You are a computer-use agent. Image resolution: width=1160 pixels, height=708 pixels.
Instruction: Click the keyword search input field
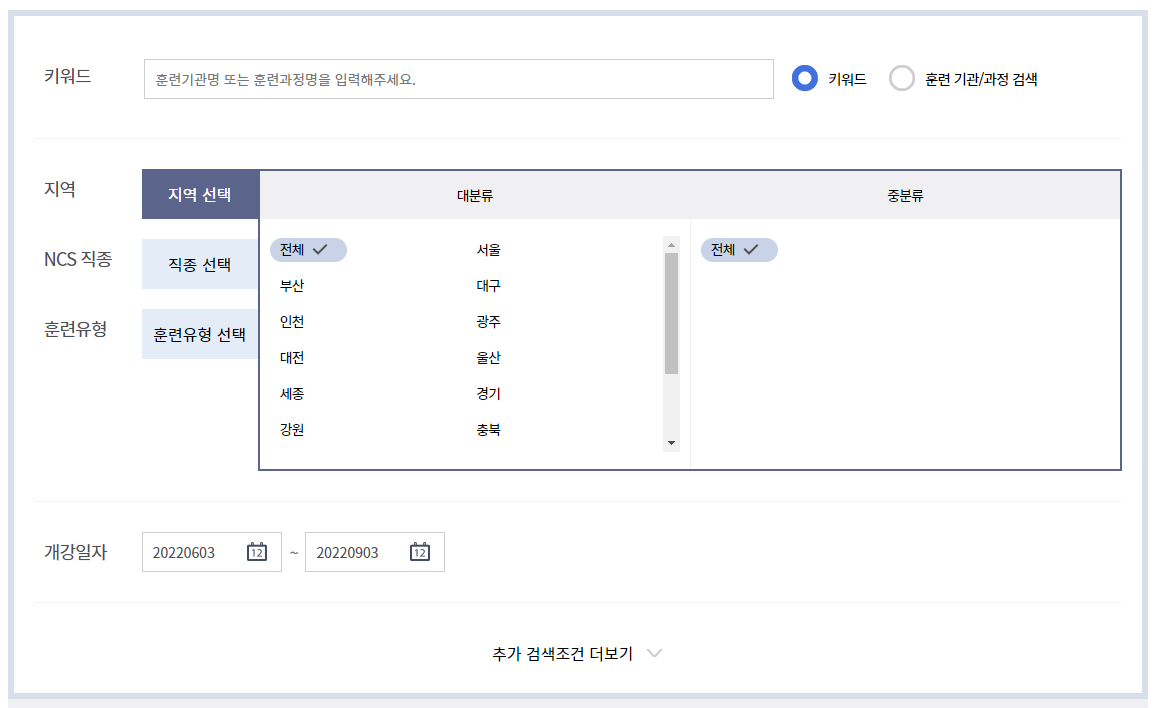457,78
